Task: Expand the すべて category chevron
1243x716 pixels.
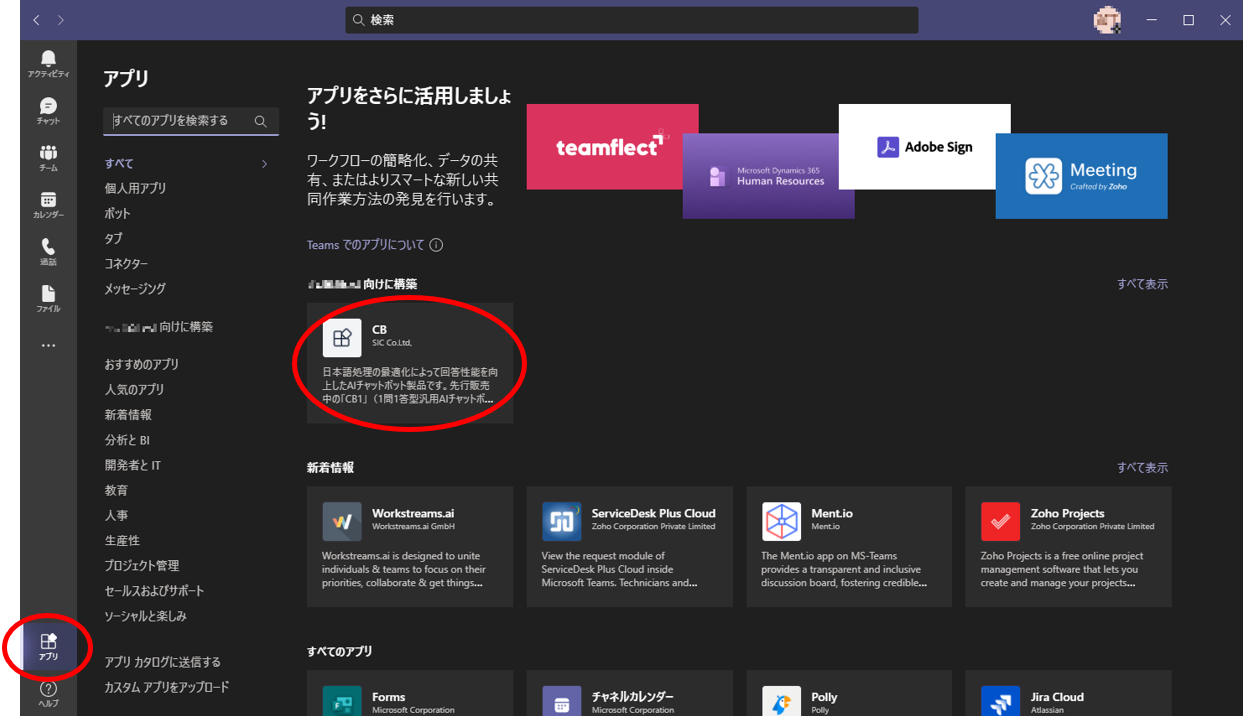Action: click(264, 164)
